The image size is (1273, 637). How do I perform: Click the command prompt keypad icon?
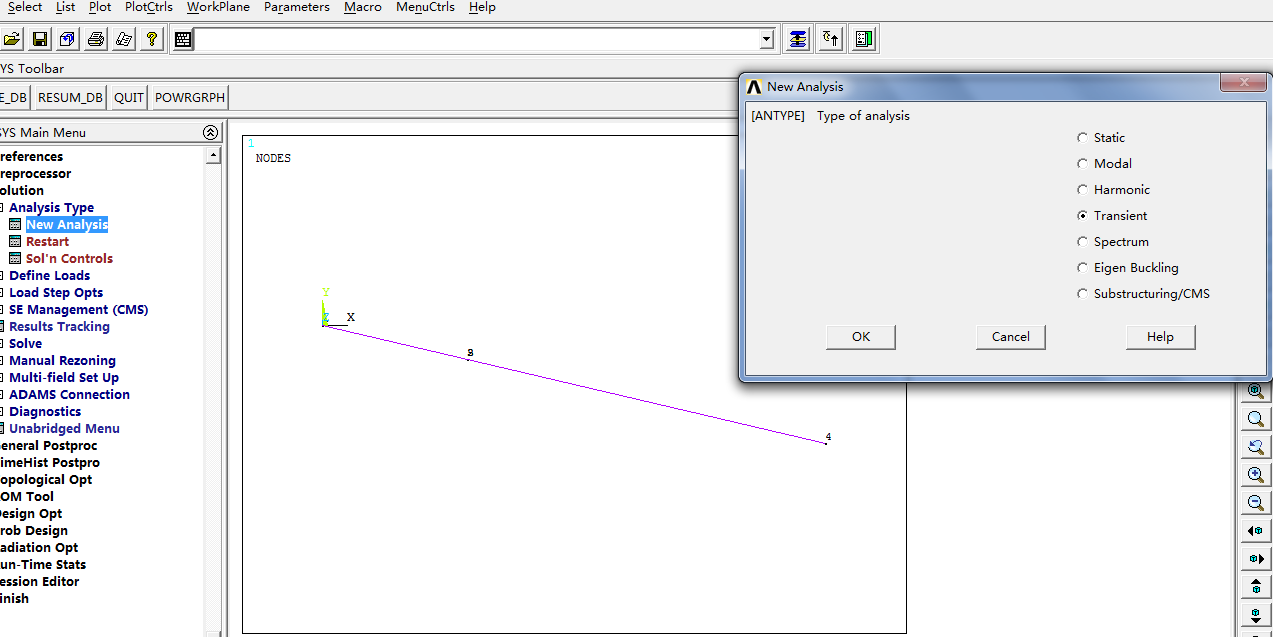(x=183, y=39)
